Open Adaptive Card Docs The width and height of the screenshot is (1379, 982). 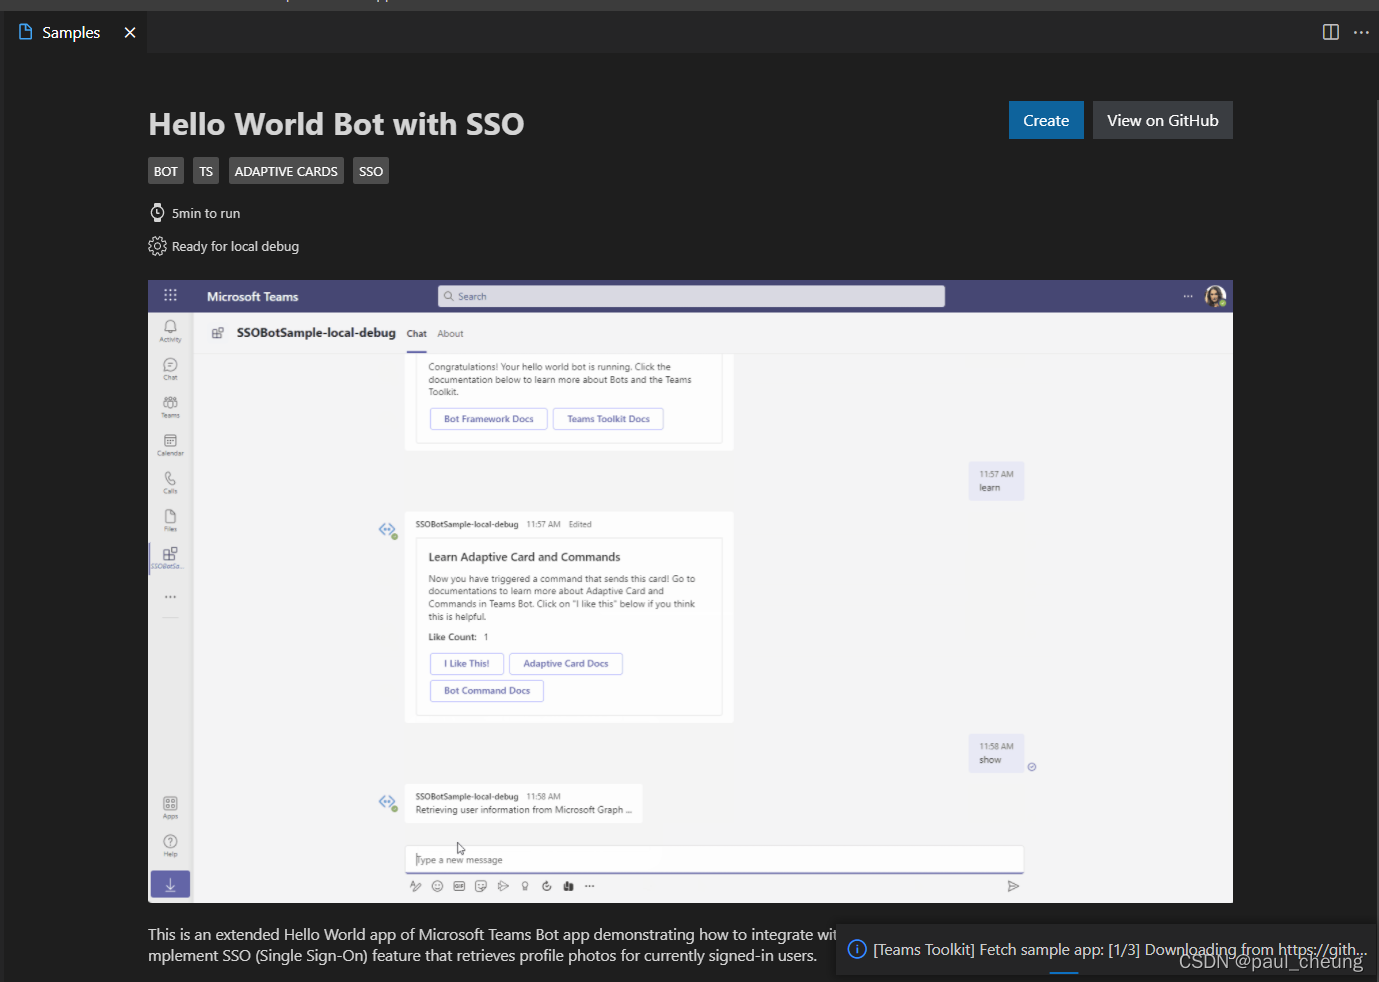point(566,664)
